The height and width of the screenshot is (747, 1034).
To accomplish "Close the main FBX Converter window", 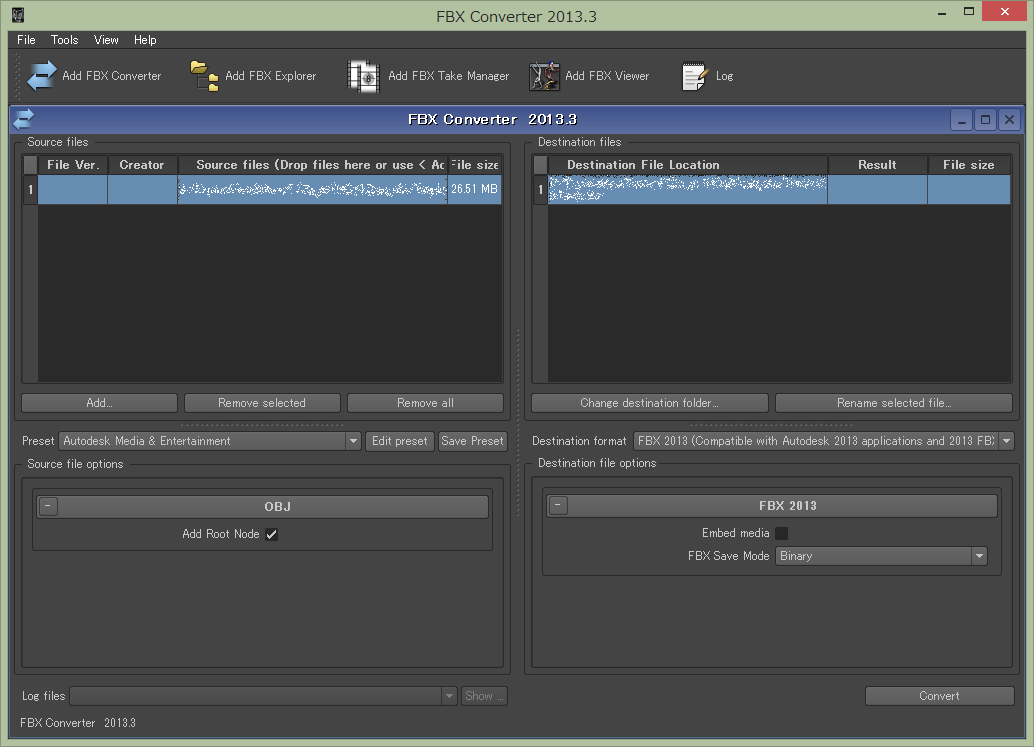I will point(1004,11).
